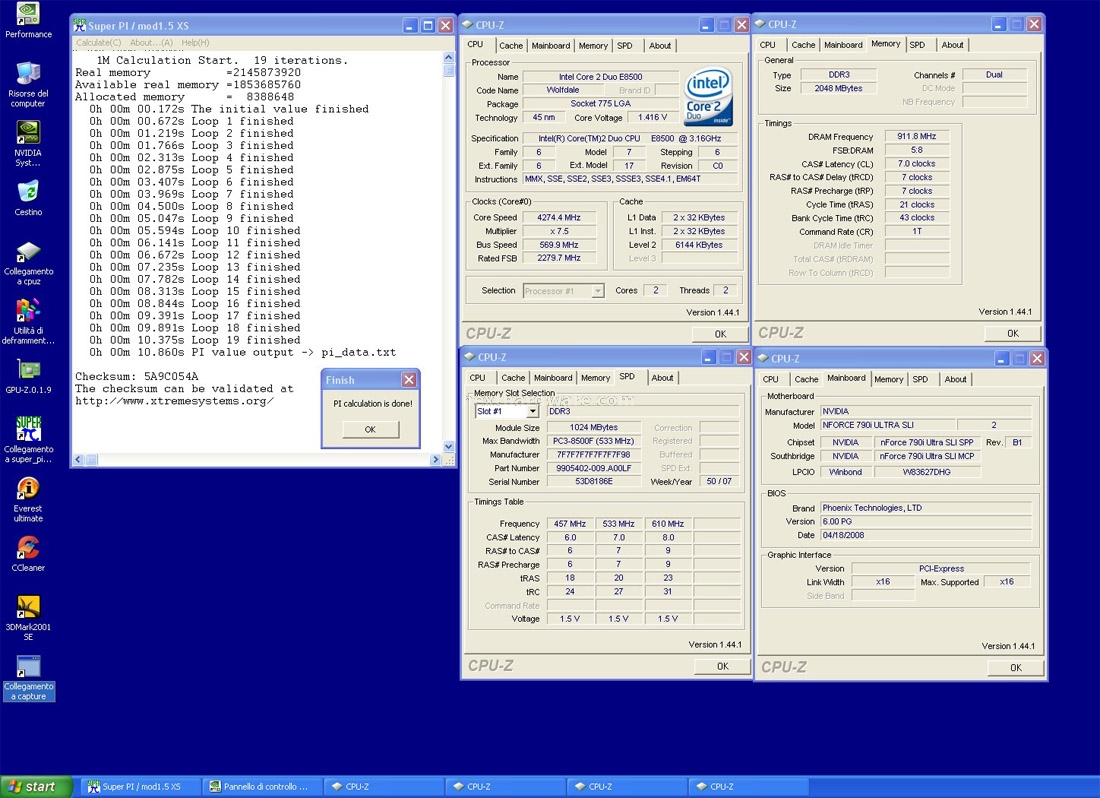This screenshot has width=1100, height=798.
Task: Open the Help(H) menu in Super PI
Action: coord(196,43)
